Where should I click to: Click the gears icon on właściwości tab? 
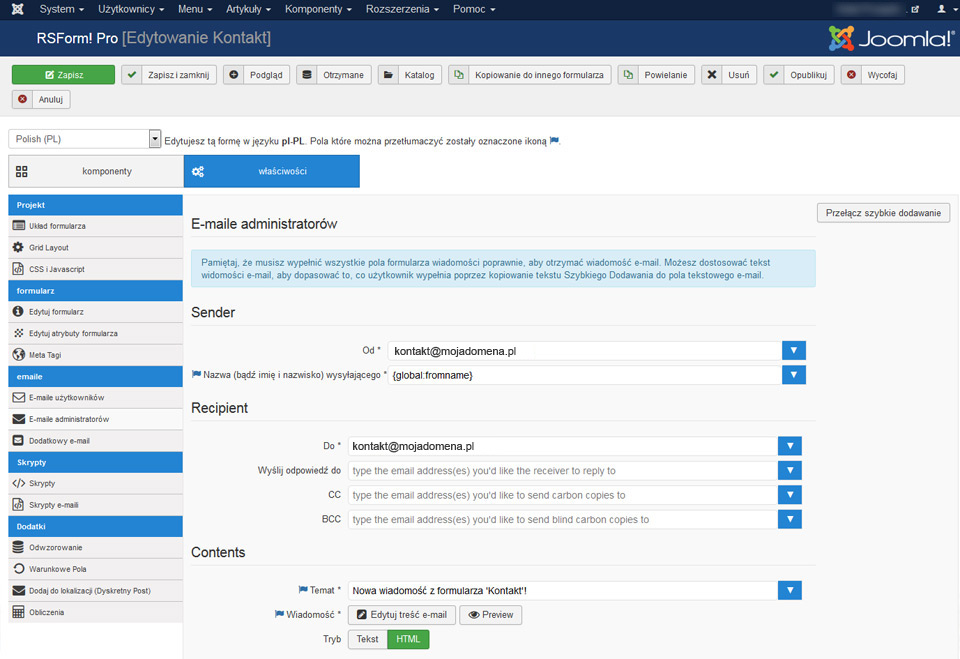(198, 171)
